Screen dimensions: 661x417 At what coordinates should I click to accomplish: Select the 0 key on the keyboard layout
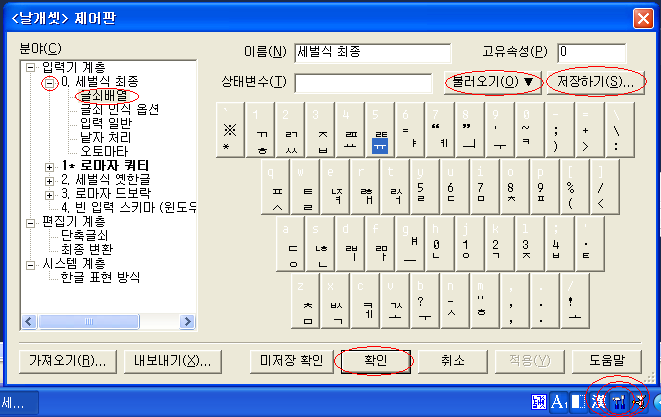(529, 129)
